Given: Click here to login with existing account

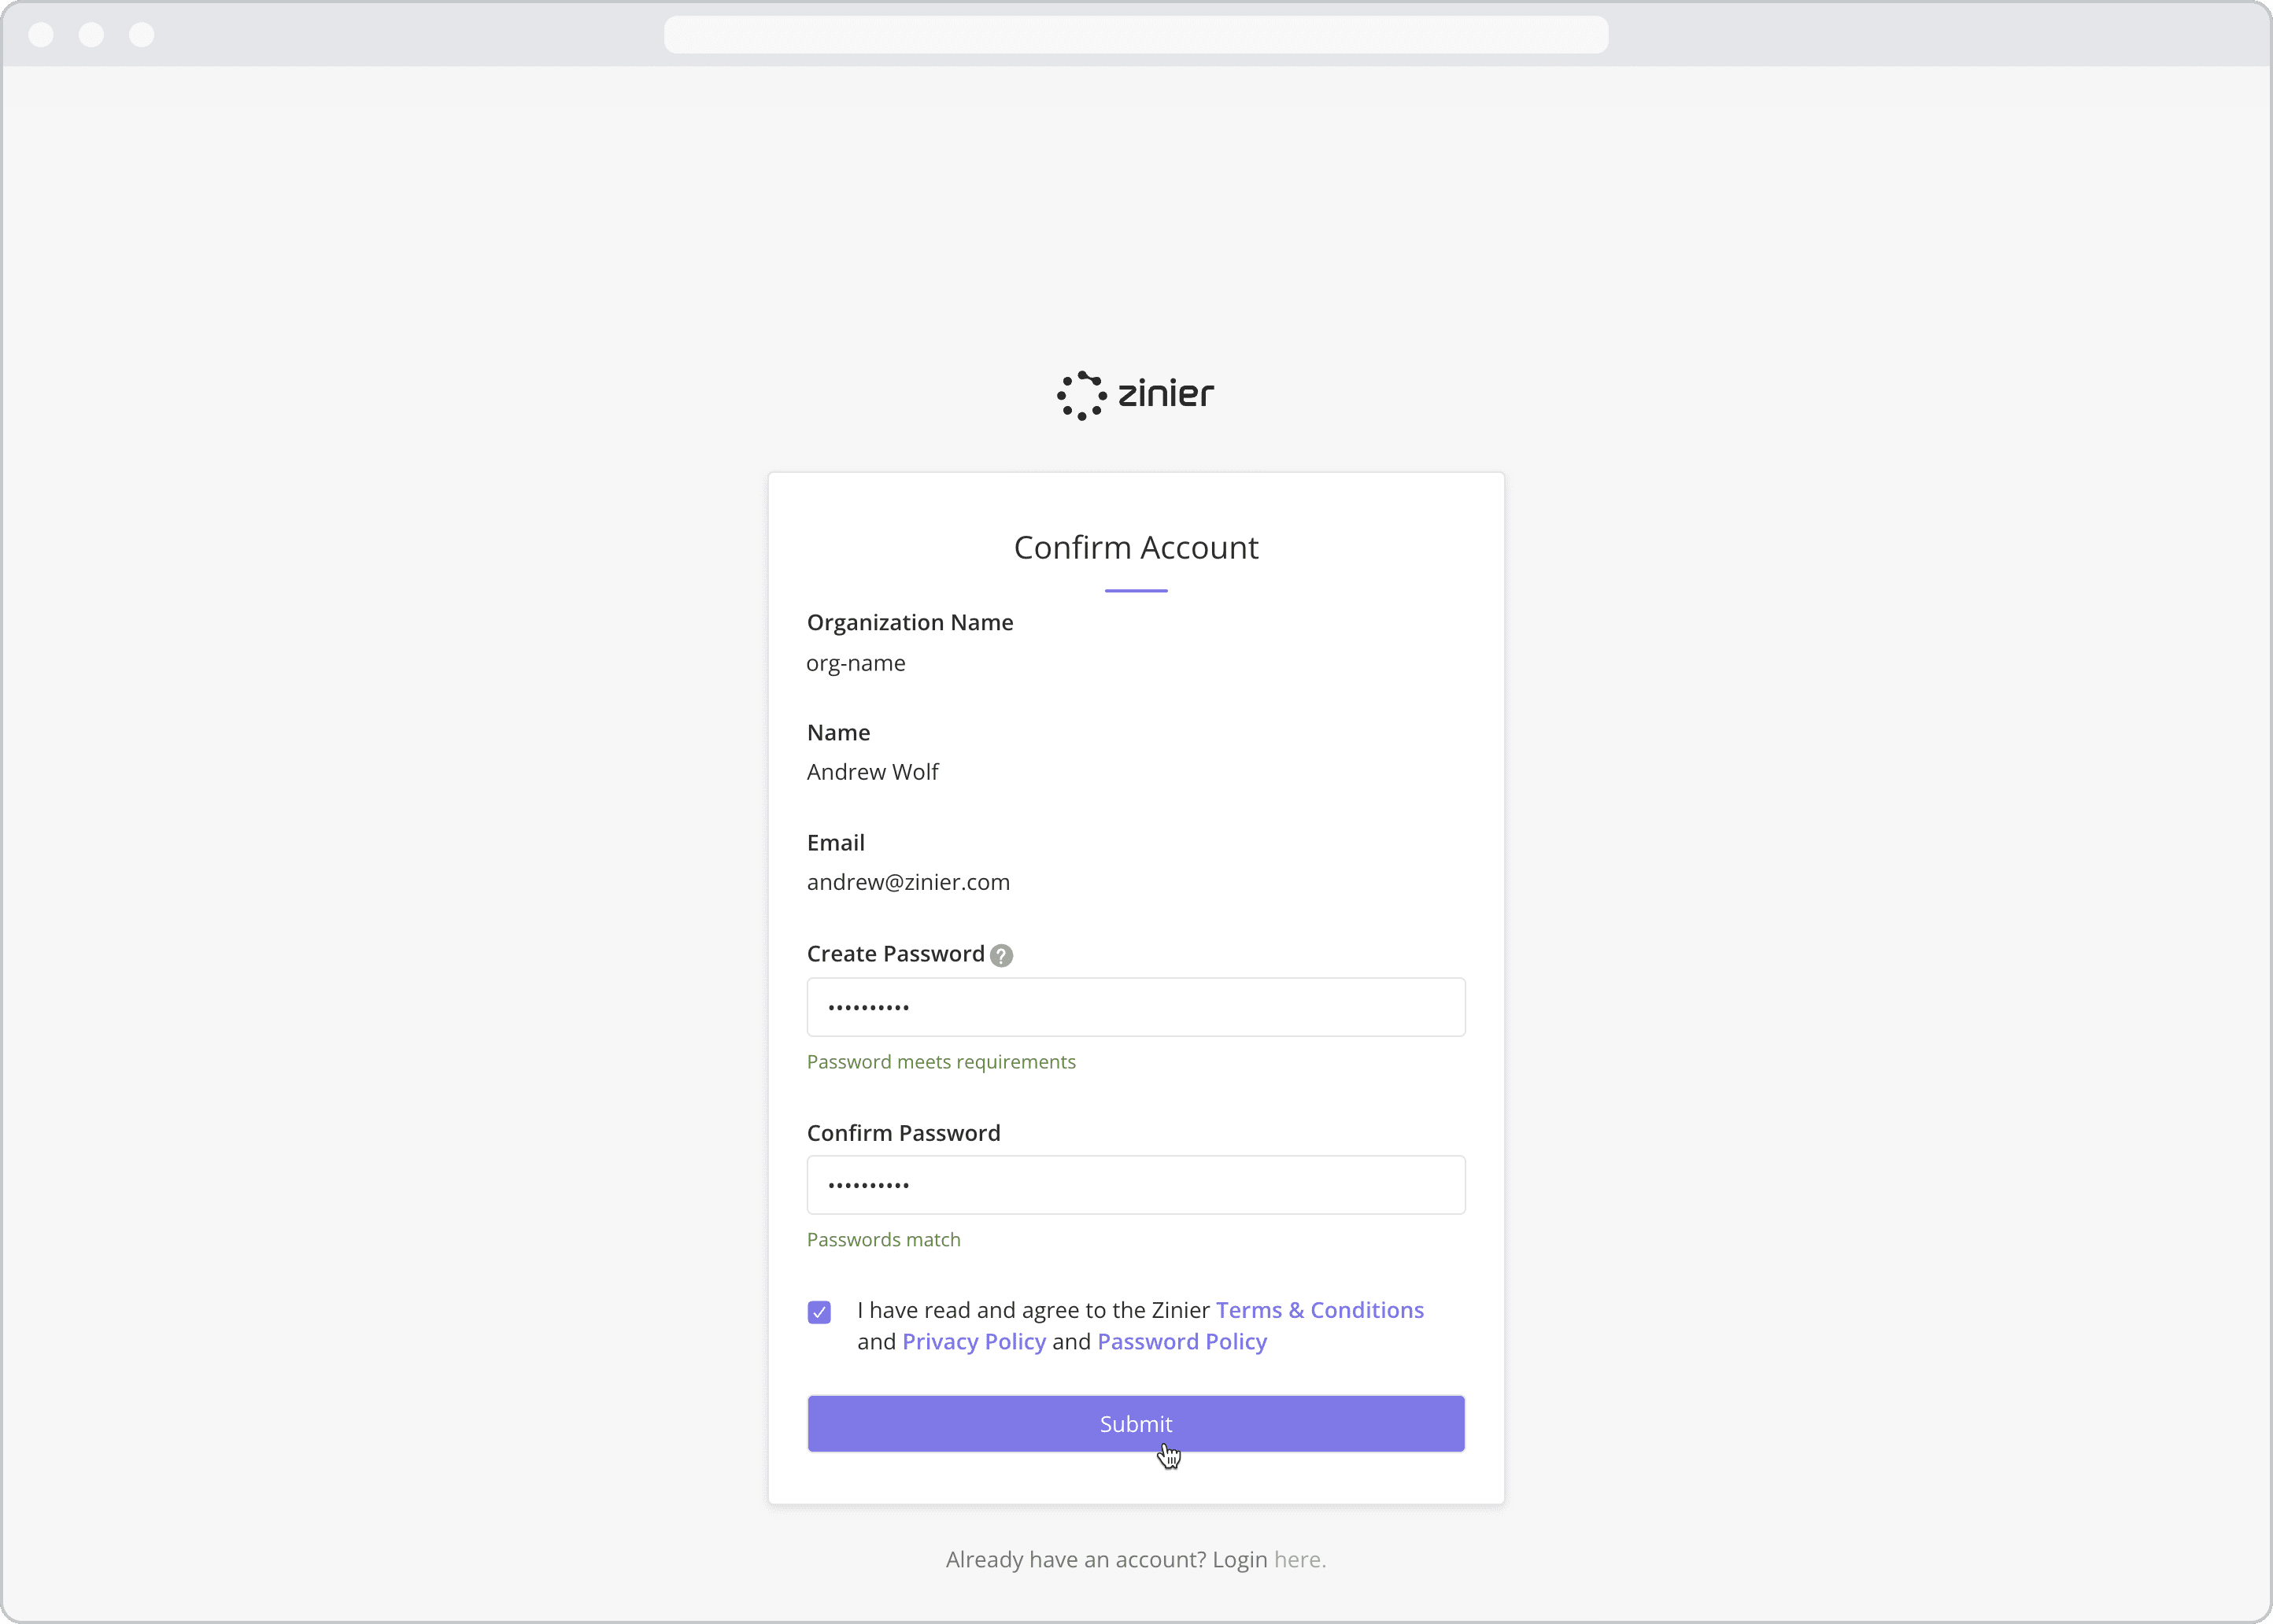Looking at the screenshot, I should (x=1297, y=1558).
